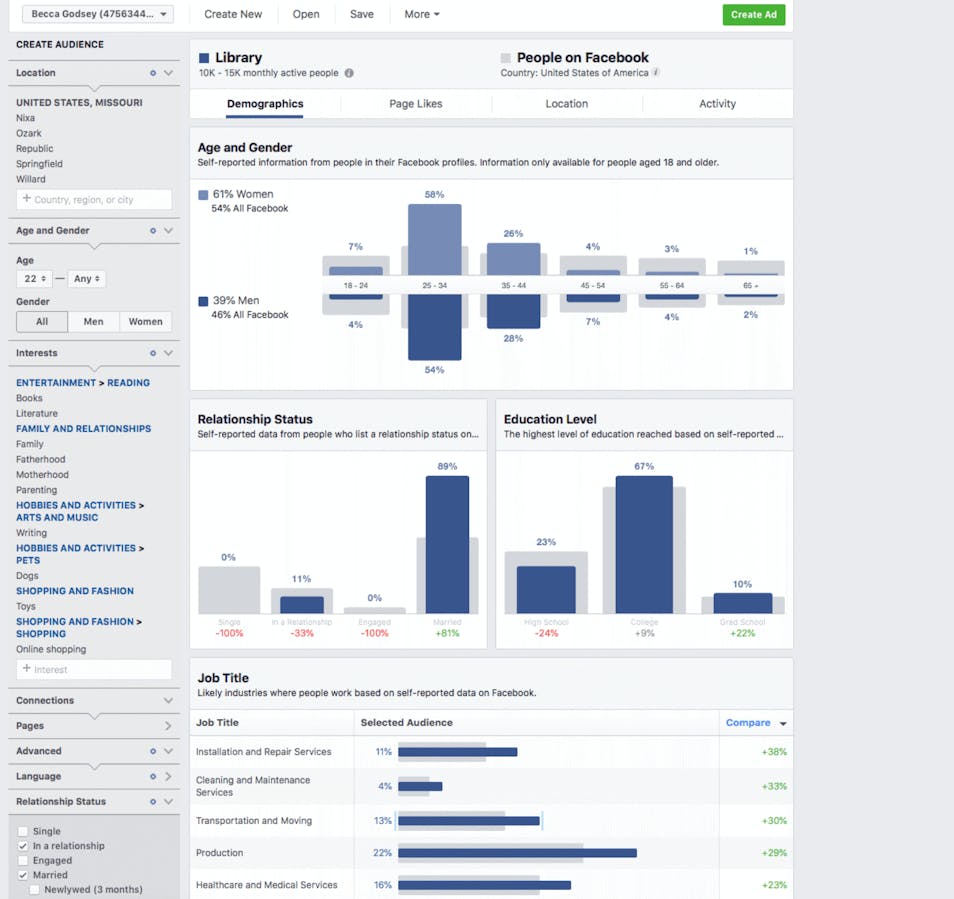
Task: Click the blue circle icon in Advanced header
Action: pyautogui.click(x=153, y=751)
